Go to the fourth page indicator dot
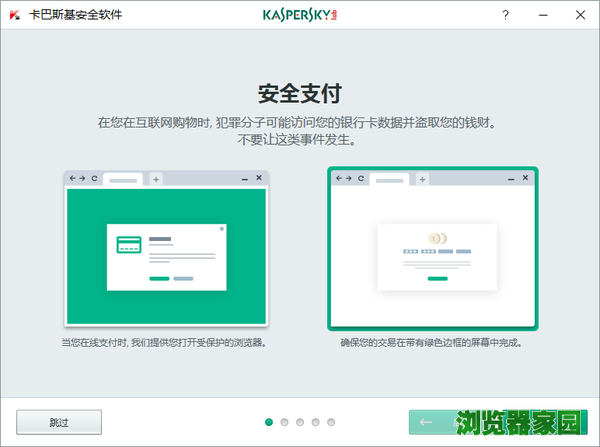Screen dimensions: 600x447 click(316, 422)
